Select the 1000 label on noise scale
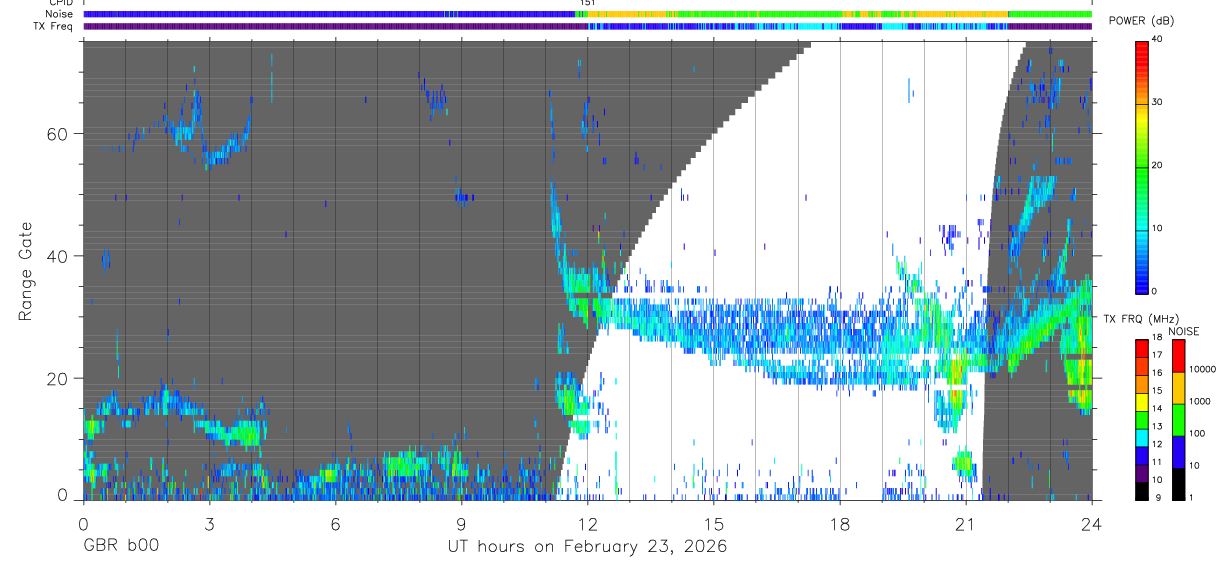1228x567 pixels. [1199, 400]
